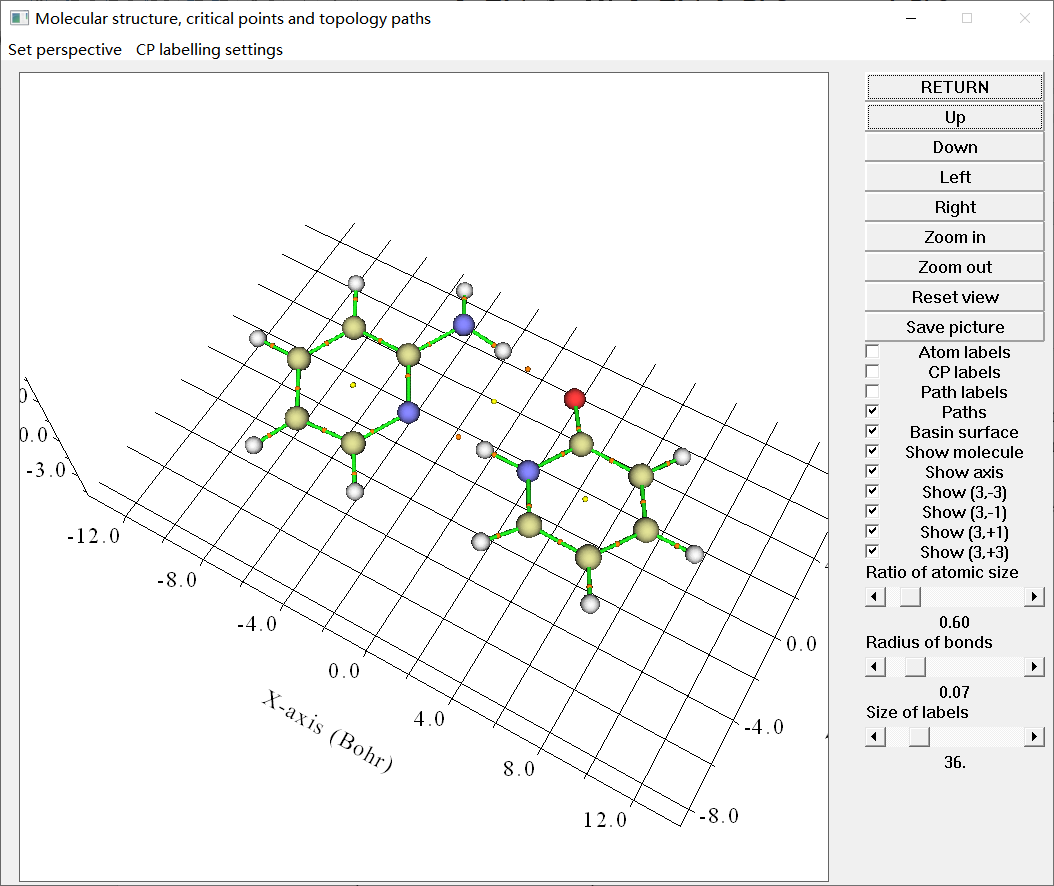The height and width of the screenshot is (886, 1054).
Task: Click Zoom out button
Action: tap(955, 267)
